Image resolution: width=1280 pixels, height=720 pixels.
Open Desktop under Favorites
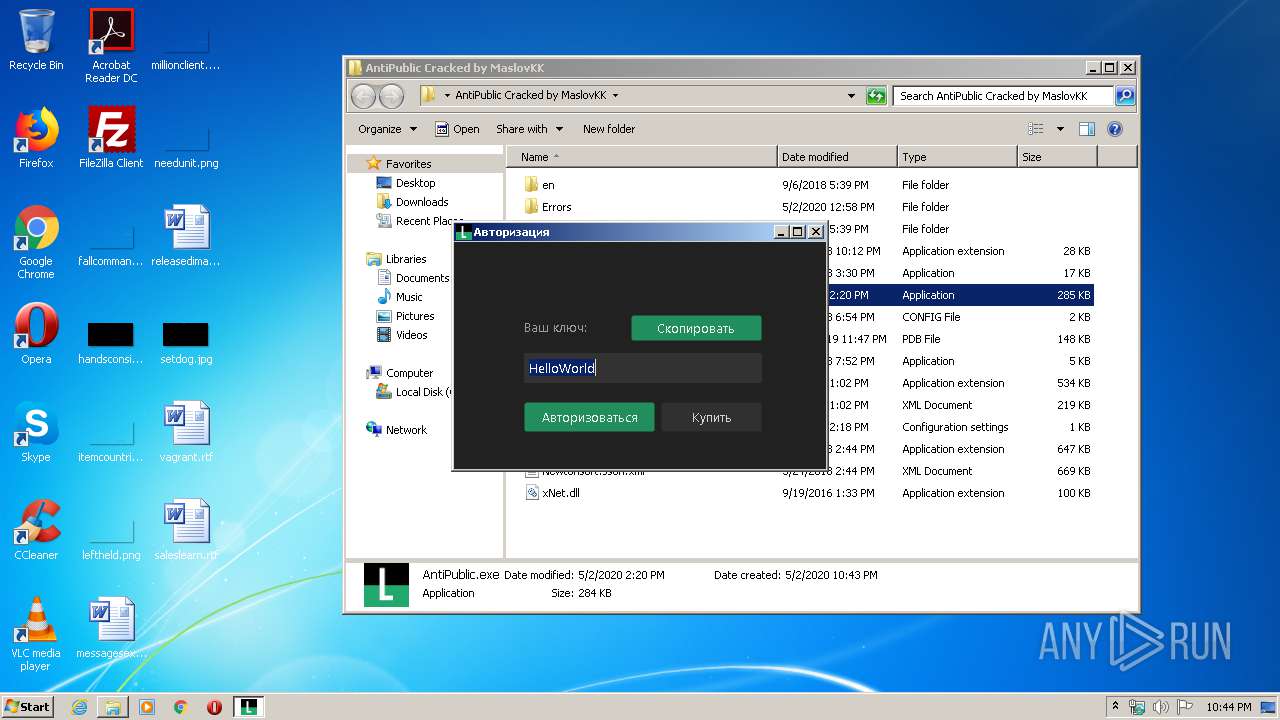tap(415, 183)
